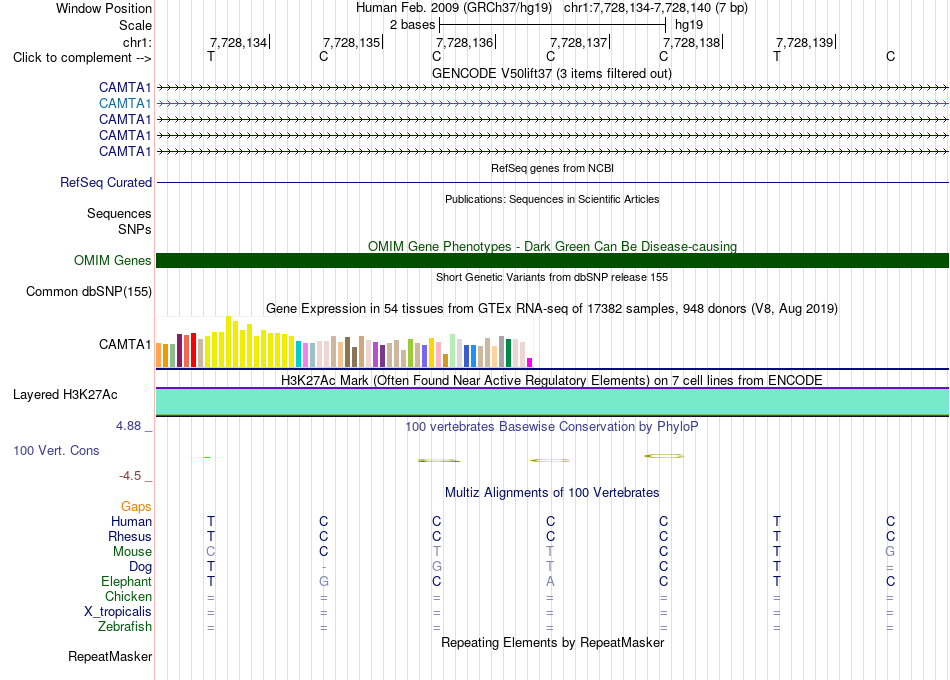Image resolution: width=950 pixels, height=680 pixels.
Task: Click the RefSeq Curated gene line
Action: (553, 182)
